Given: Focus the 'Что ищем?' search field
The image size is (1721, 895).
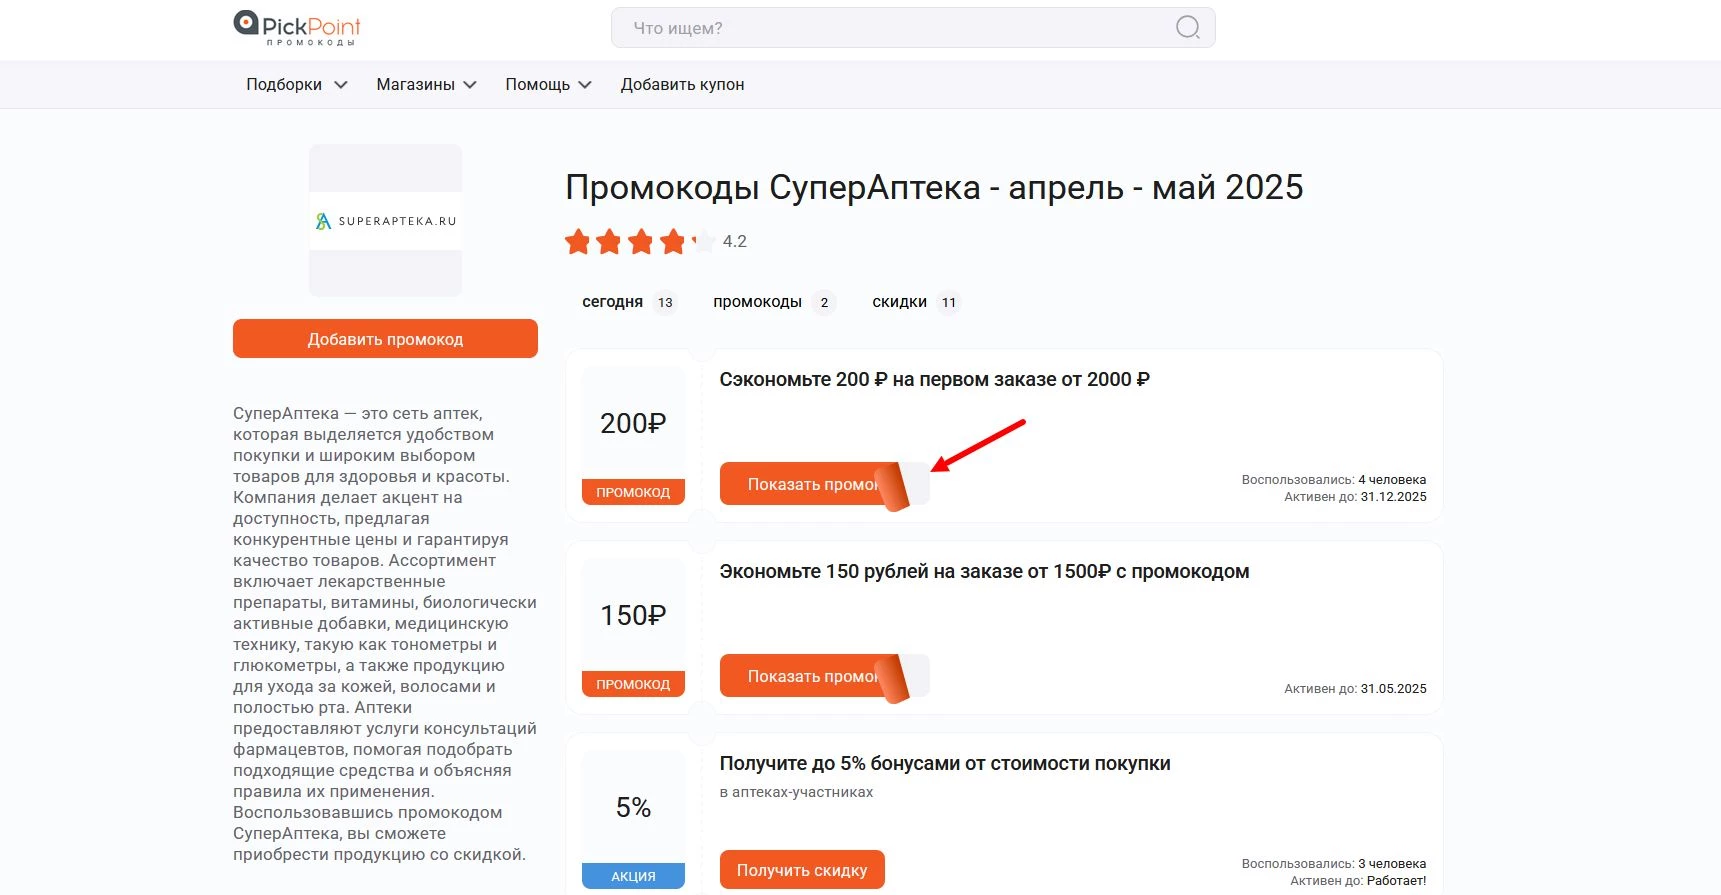Looking at the screenshot, I should (913, 28).
